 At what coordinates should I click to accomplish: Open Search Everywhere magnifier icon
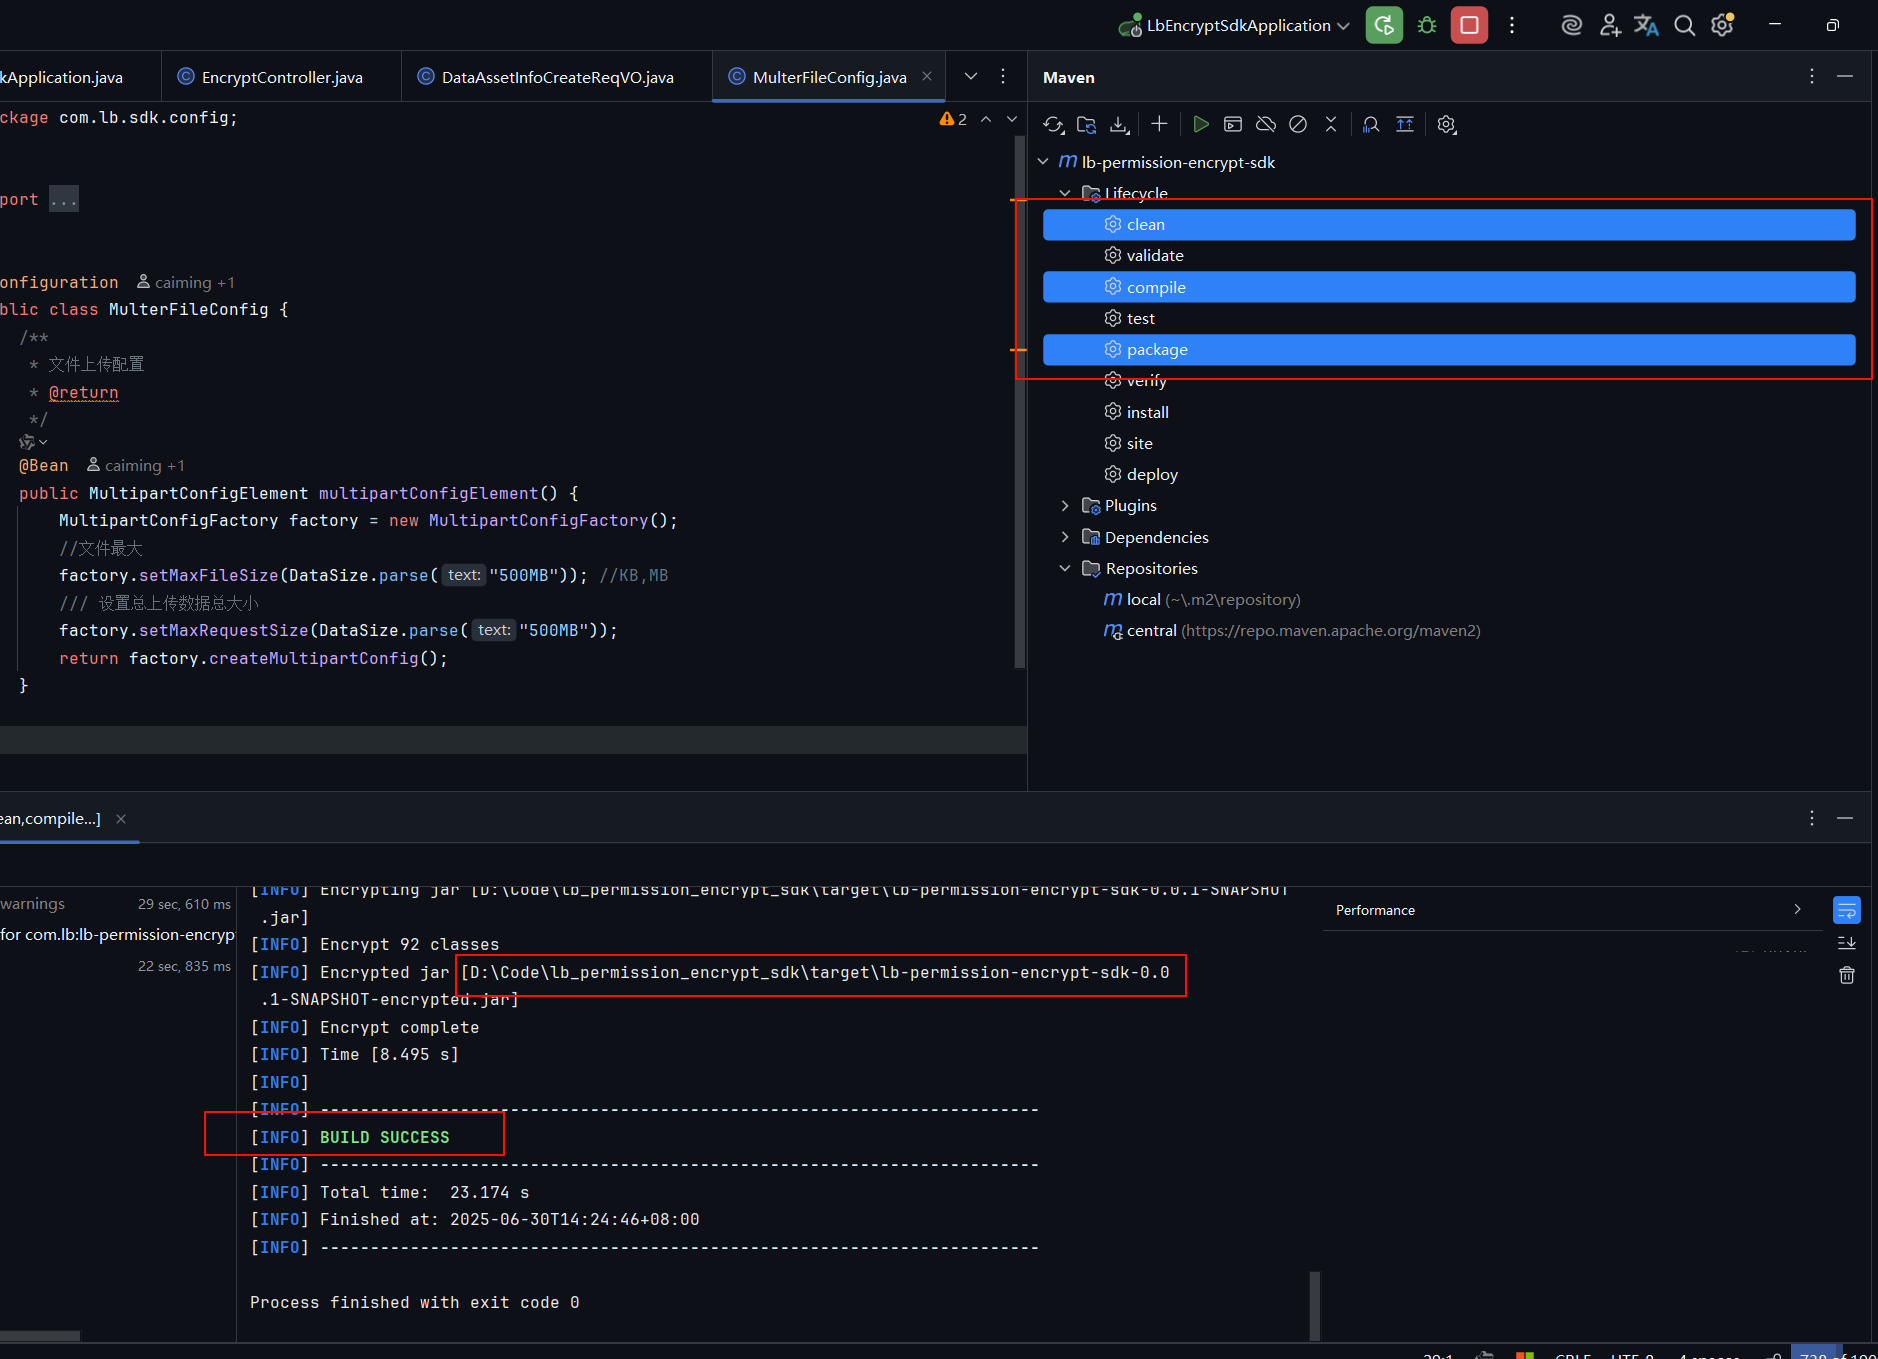pos(1685,25)
